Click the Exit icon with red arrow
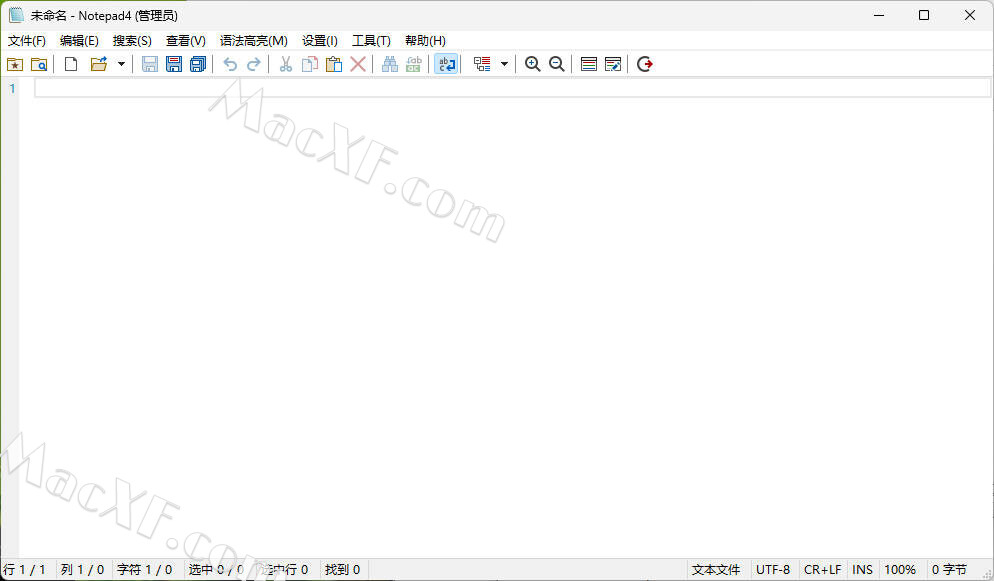994x581 pixels. pyautogui.click(x=645, y=64)
